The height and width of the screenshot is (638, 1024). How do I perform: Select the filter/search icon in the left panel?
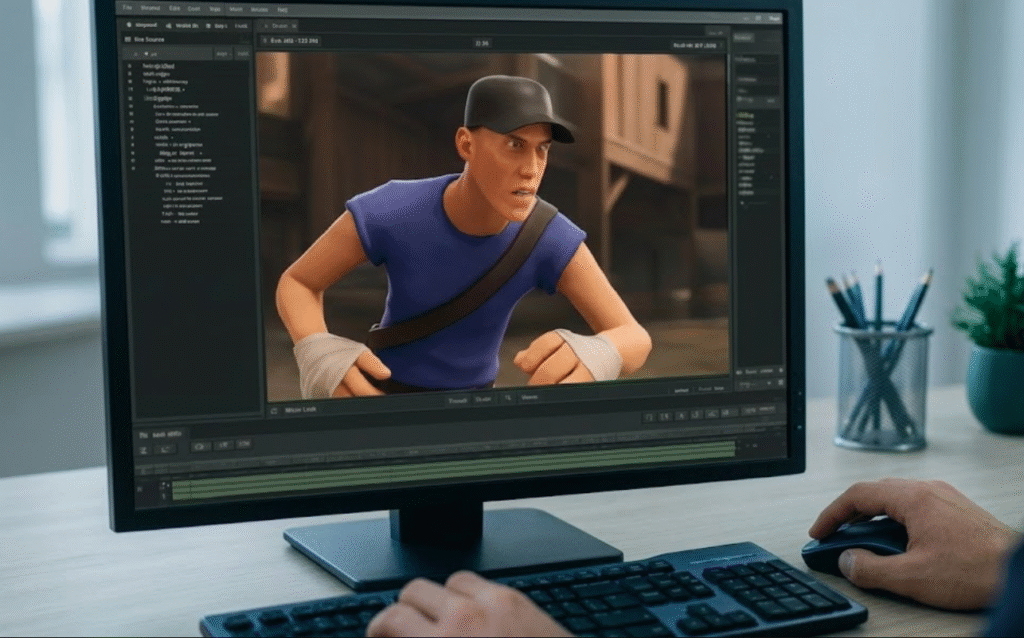(x=146, y=53)
